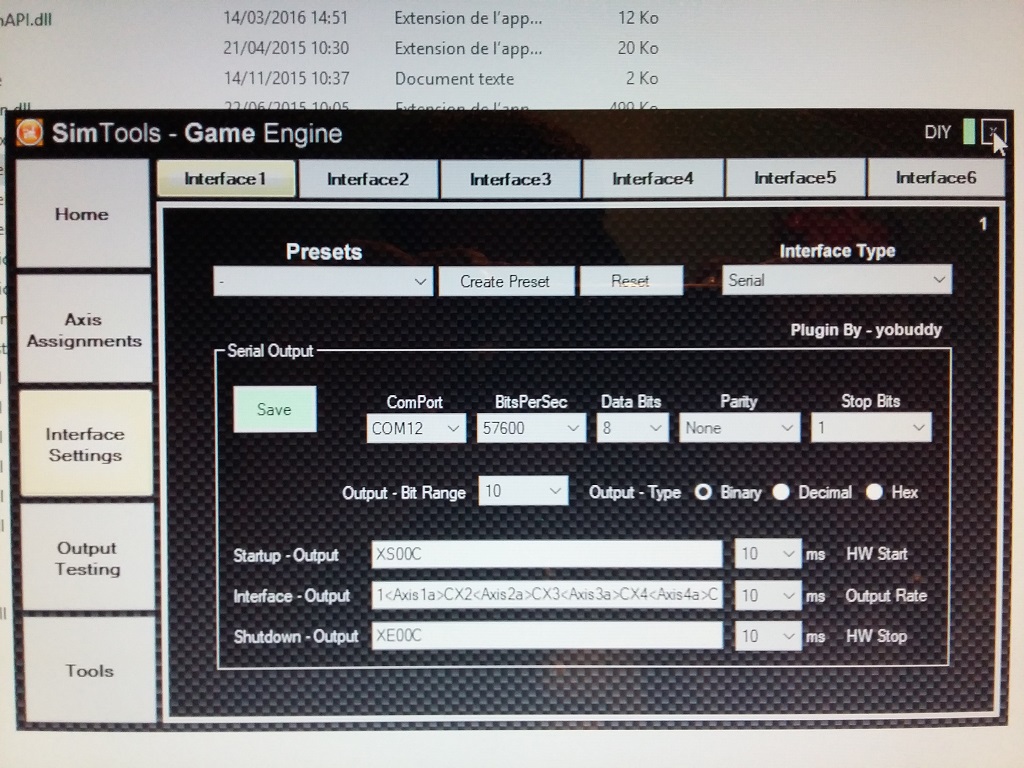Close the SimTools Game Engine window
Screen dimensions: 1024x768
993,133
